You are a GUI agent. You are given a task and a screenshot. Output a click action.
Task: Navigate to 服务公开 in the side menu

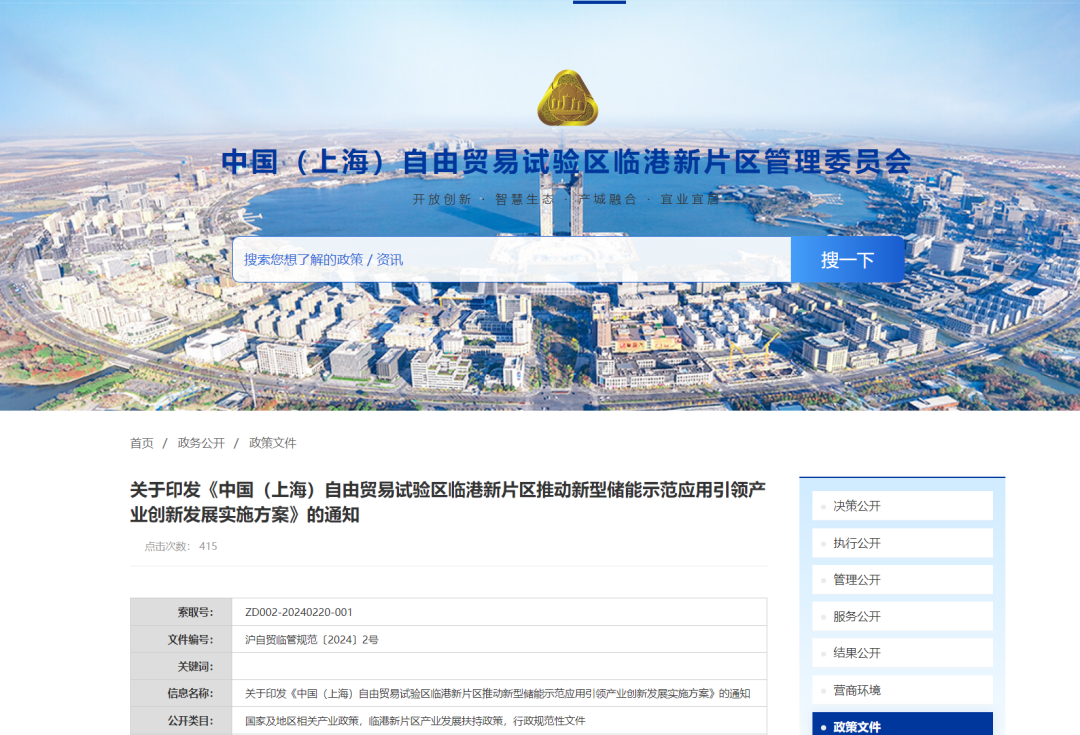click(856, 617)
